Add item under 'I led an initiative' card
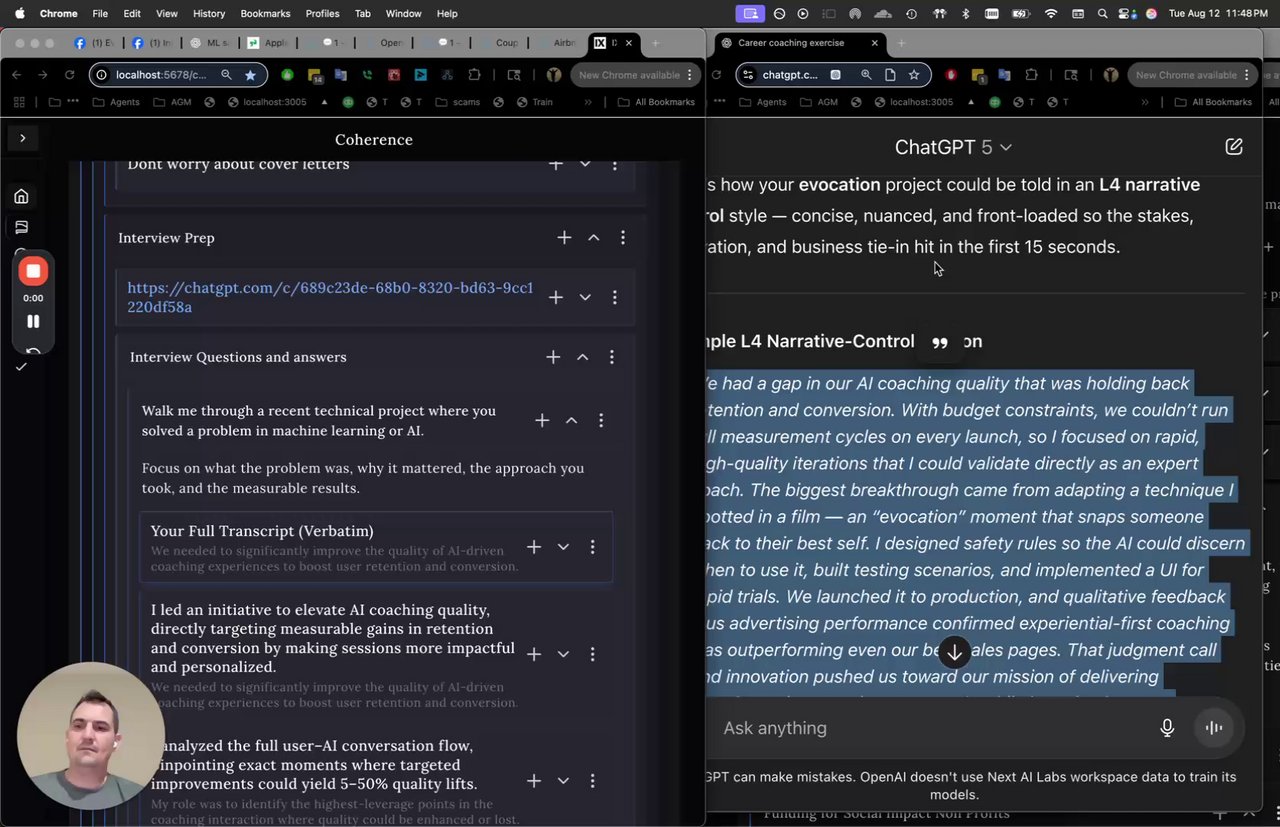Viewport: 1280px width, 827px height. (x=534, y=654)
